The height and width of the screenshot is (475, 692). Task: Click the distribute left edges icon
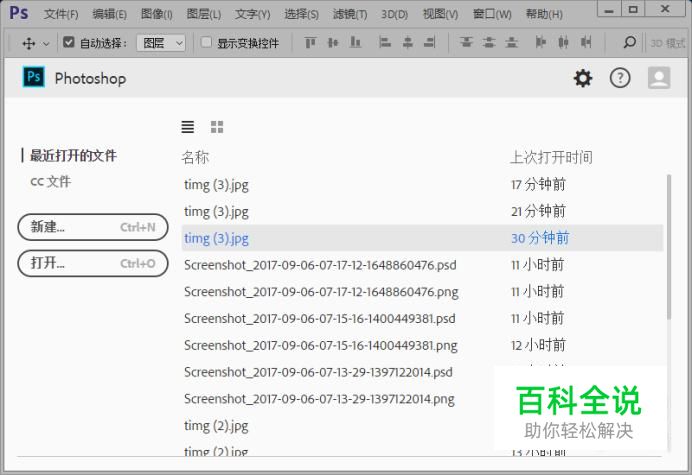tap(541, 42)
